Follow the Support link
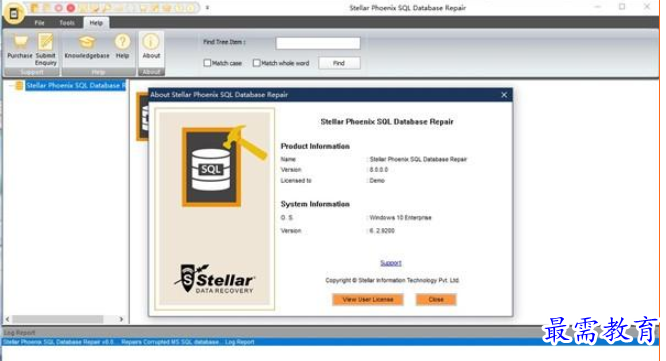Image resolution: width=666 pixels, height=361 pixels. 391,263
